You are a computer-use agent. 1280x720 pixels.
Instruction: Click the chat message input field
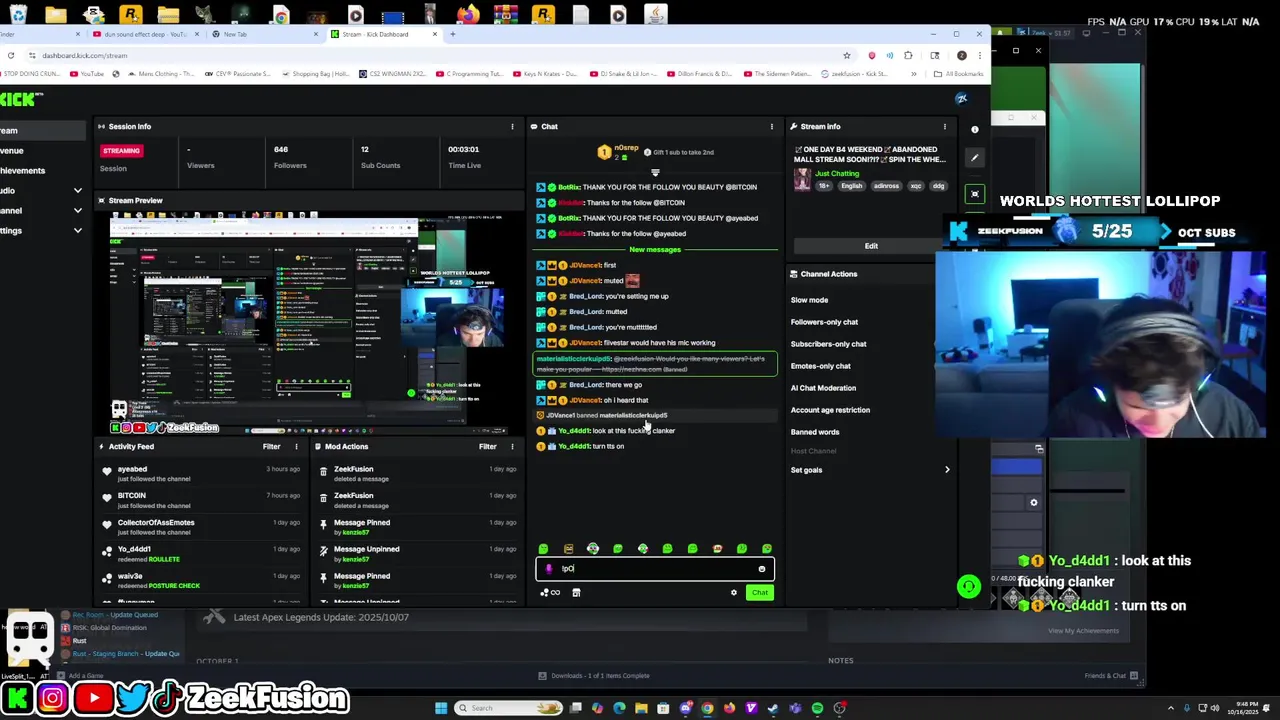[655, 569]
